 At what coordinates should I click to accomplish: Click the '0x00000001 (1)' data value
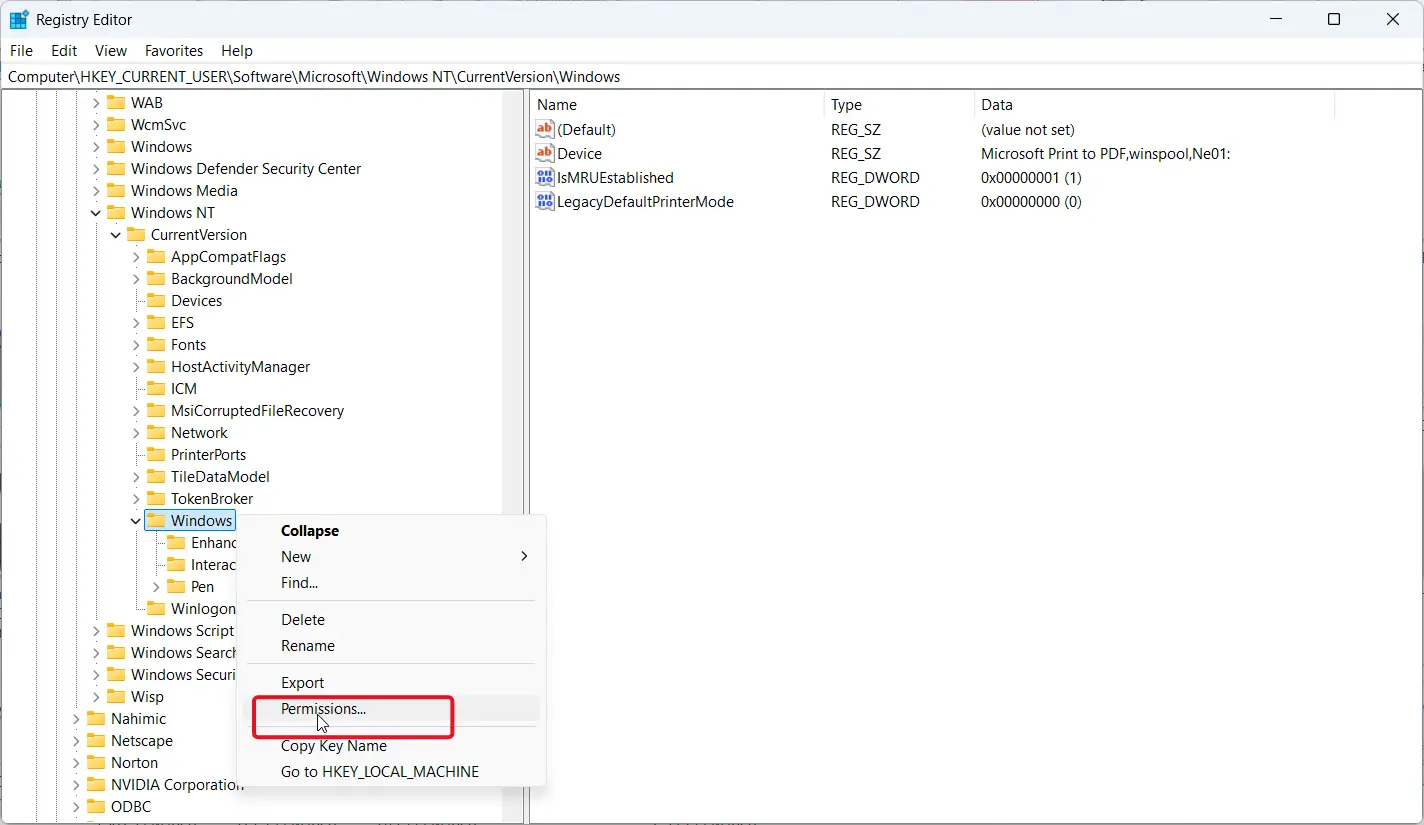[x=1031, y=177]
